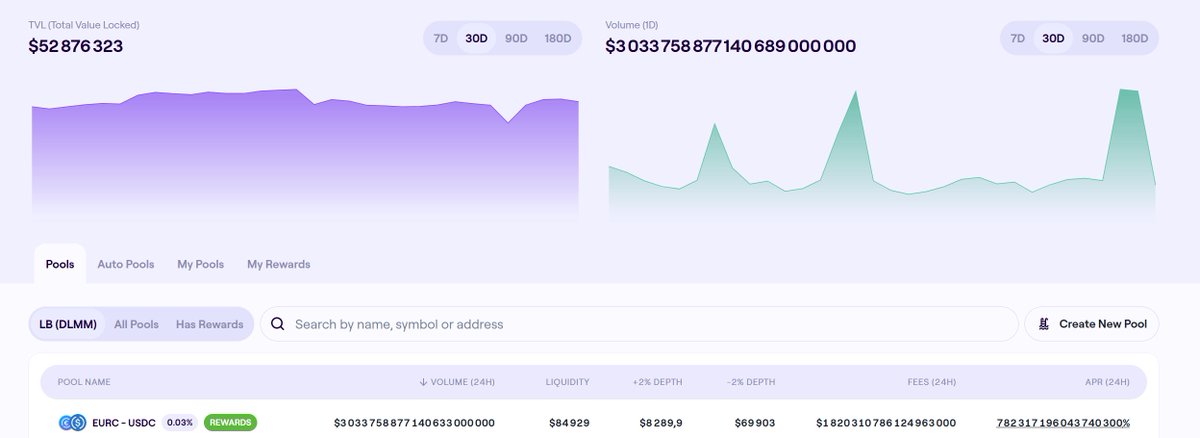Go to the My Rewards tab
The image size is (1200, 438).
[x=279, y=264]
